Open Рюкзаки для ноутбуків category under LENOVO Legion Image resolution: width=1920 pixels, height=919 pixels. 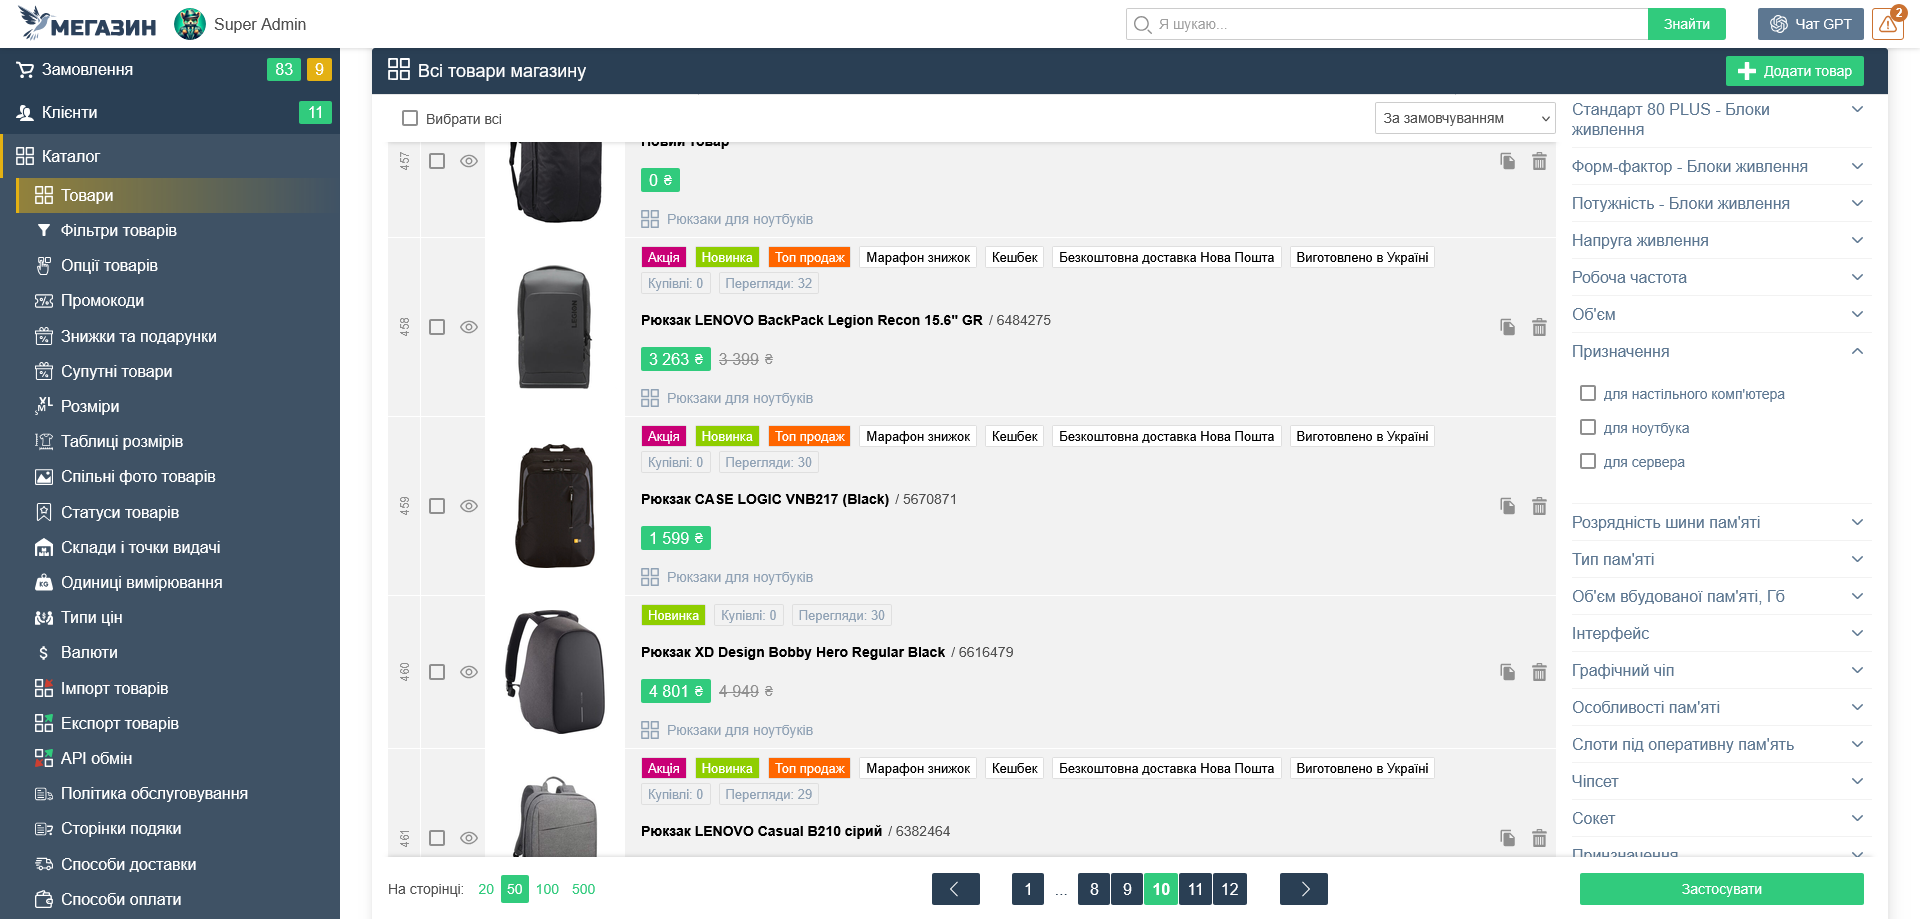click(x=739, y=399)
